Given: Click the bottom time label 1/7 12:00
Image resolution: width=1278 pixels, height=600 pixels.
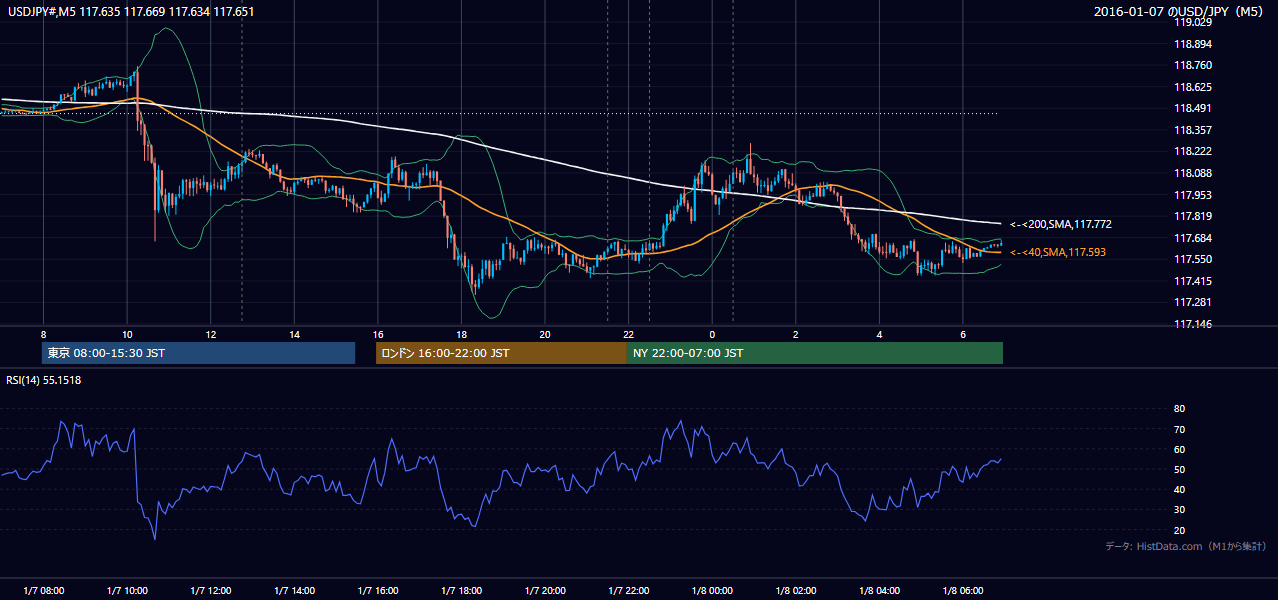Looking at the screenshot, I should pyautogui.click(x=210, y=590).
